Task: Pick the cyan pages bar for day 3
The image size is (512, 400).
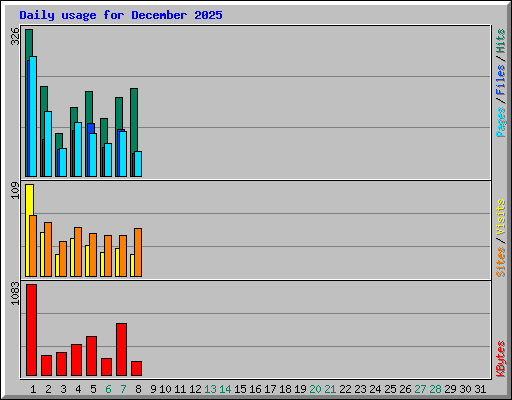Action: pyautogui.click(x=63, y=162)
